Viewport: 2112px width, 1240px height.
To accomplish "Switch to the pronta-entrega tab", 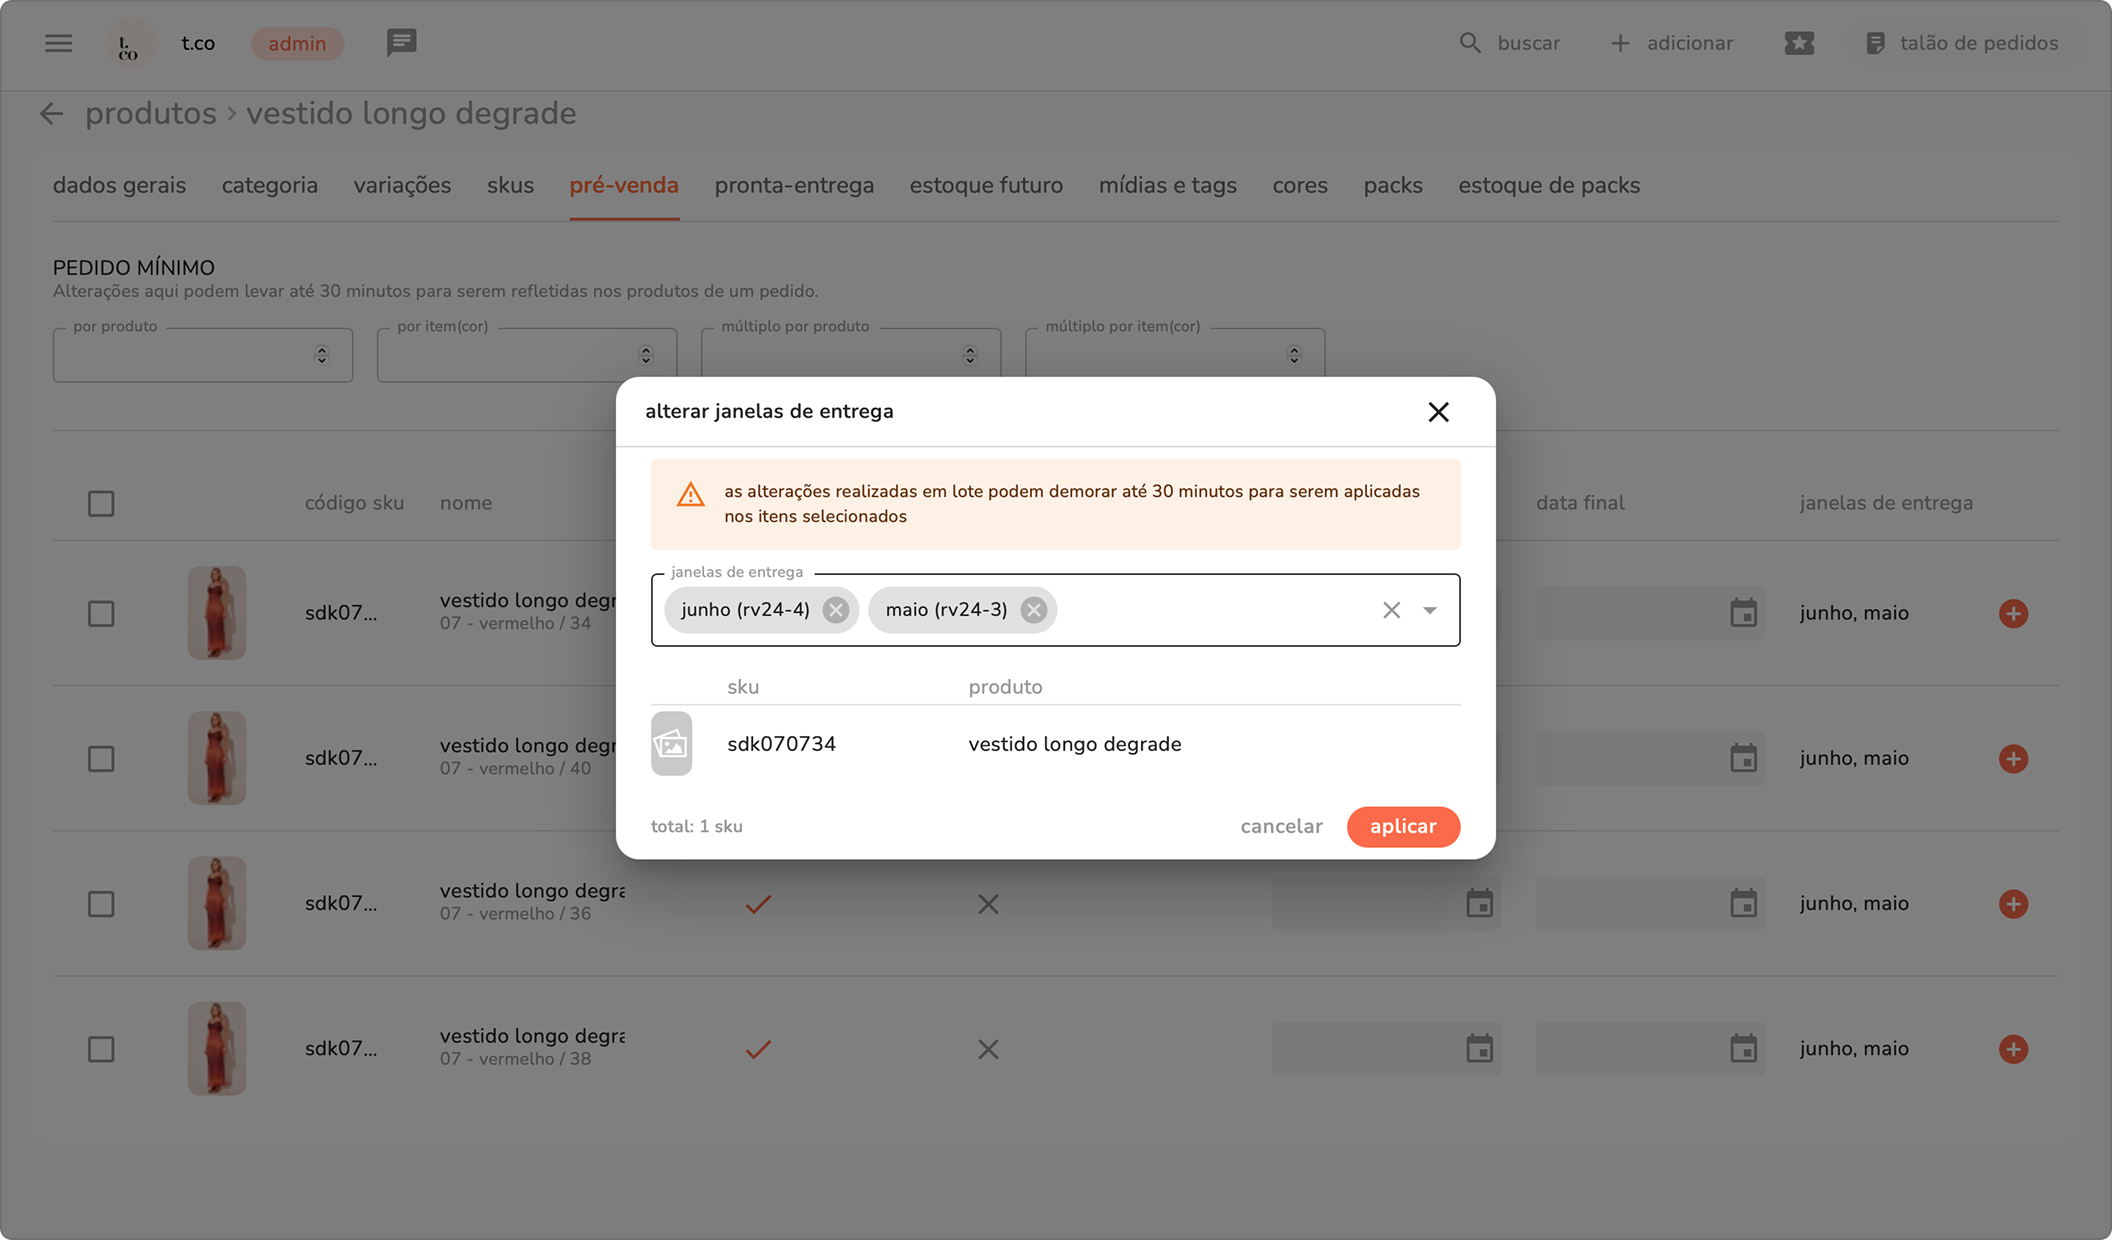I will (x=794, y=186).
